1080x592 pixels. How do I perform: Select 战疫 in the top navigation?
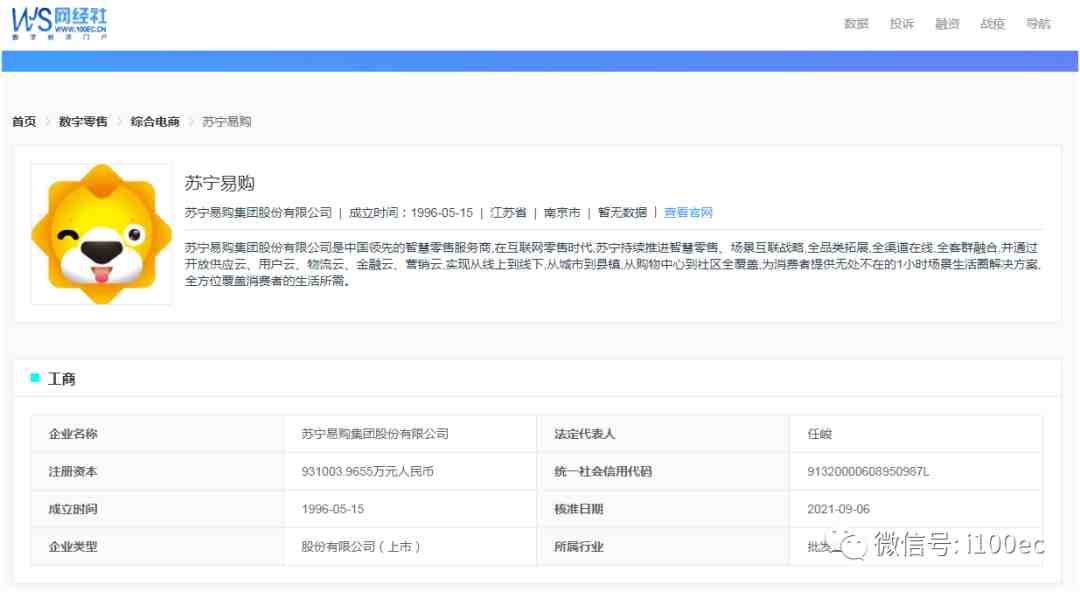click(x=993, y=24)
